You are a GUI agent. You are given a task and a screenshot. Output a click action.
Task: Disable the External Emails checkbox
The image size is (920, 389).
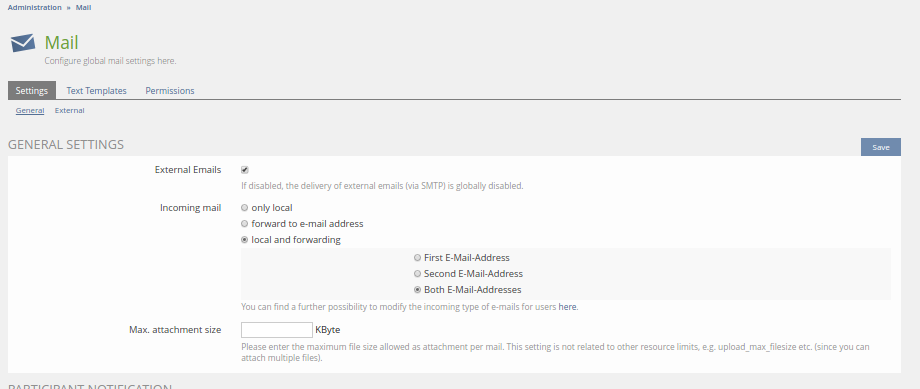(x=245, y=170)
